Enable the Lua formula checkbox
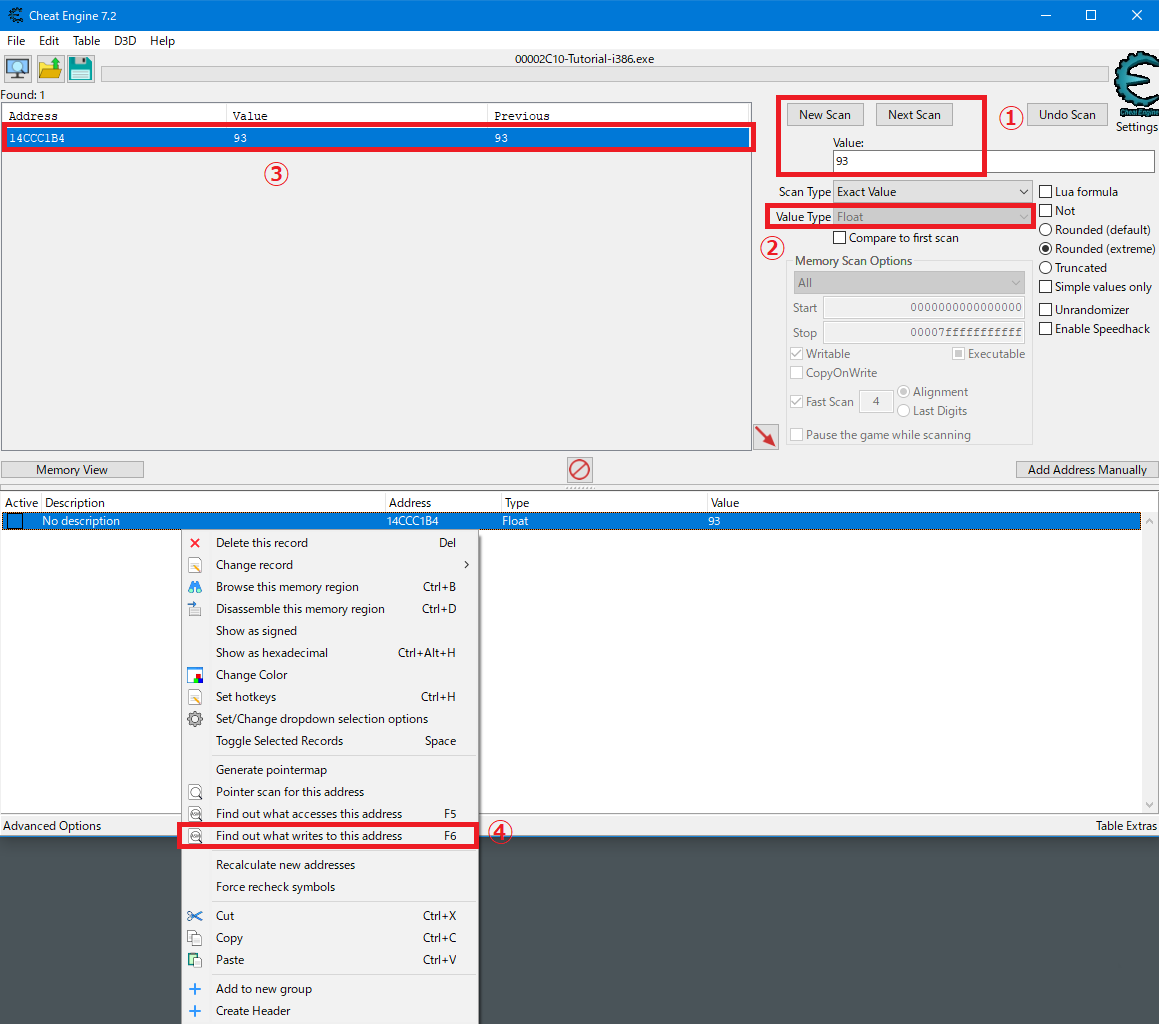This screenshot has width=1159, height=1024. [x=1045, y=191]
